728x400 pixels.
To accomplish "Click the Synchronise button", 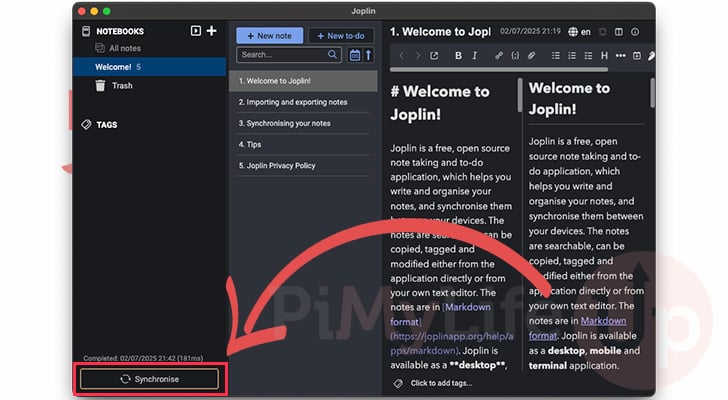I will click(150, 379).
